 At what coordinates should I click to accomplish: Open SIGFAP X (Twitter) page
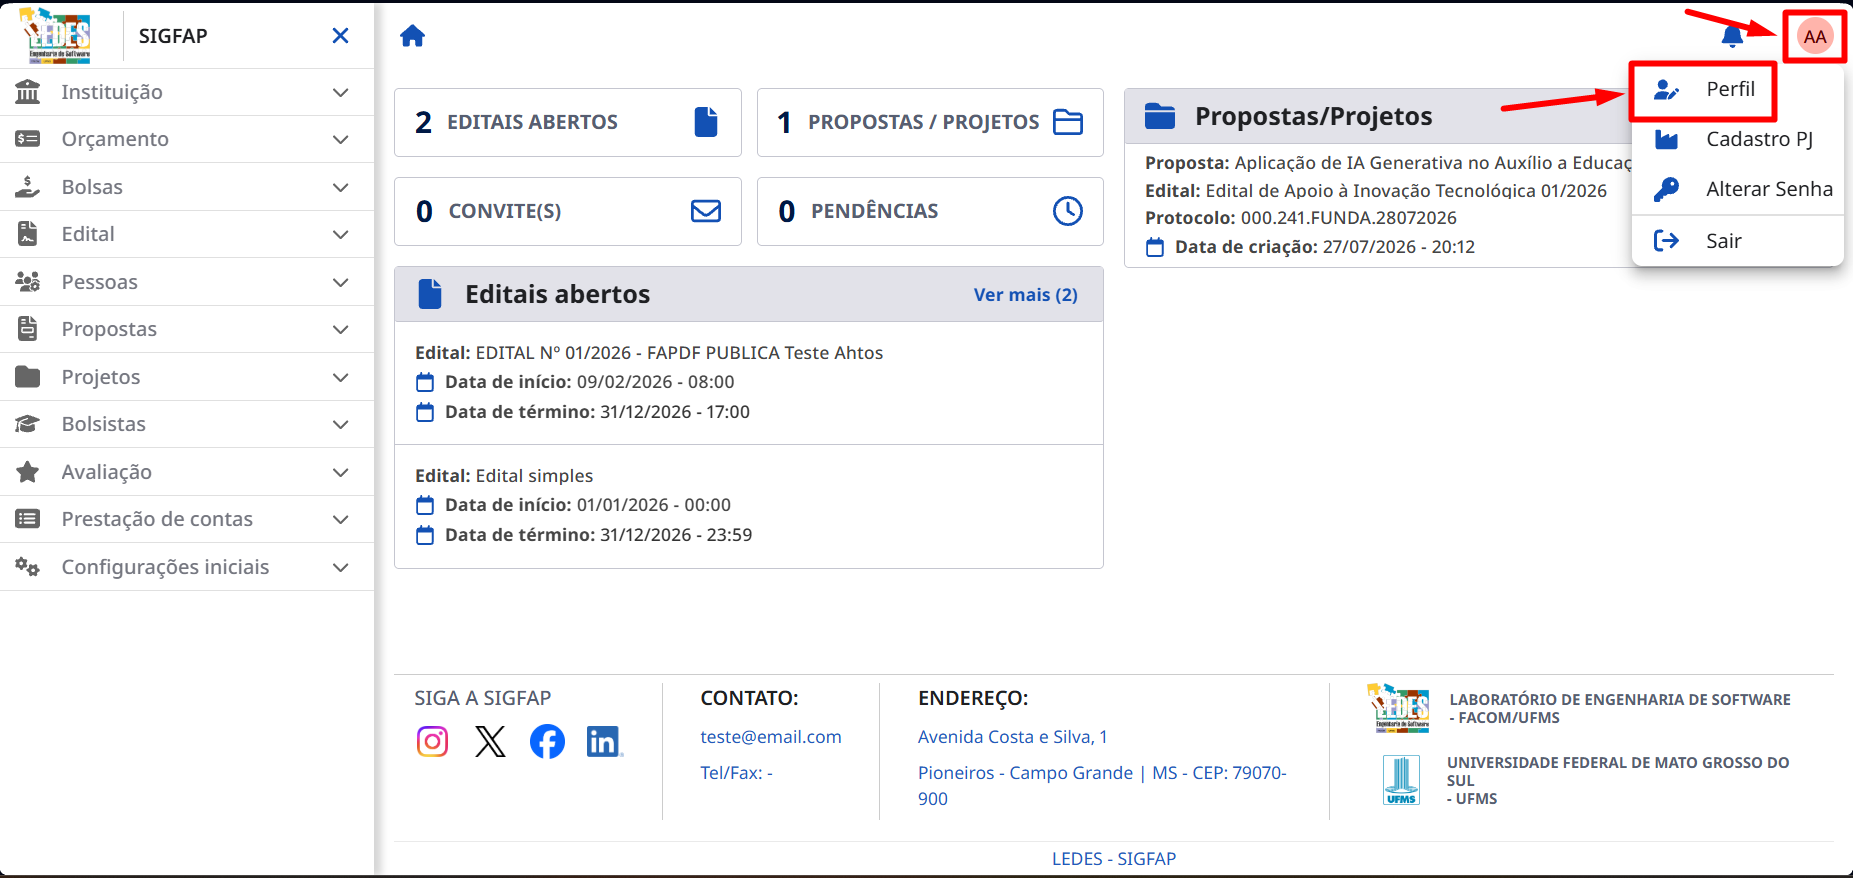[490, 741]
